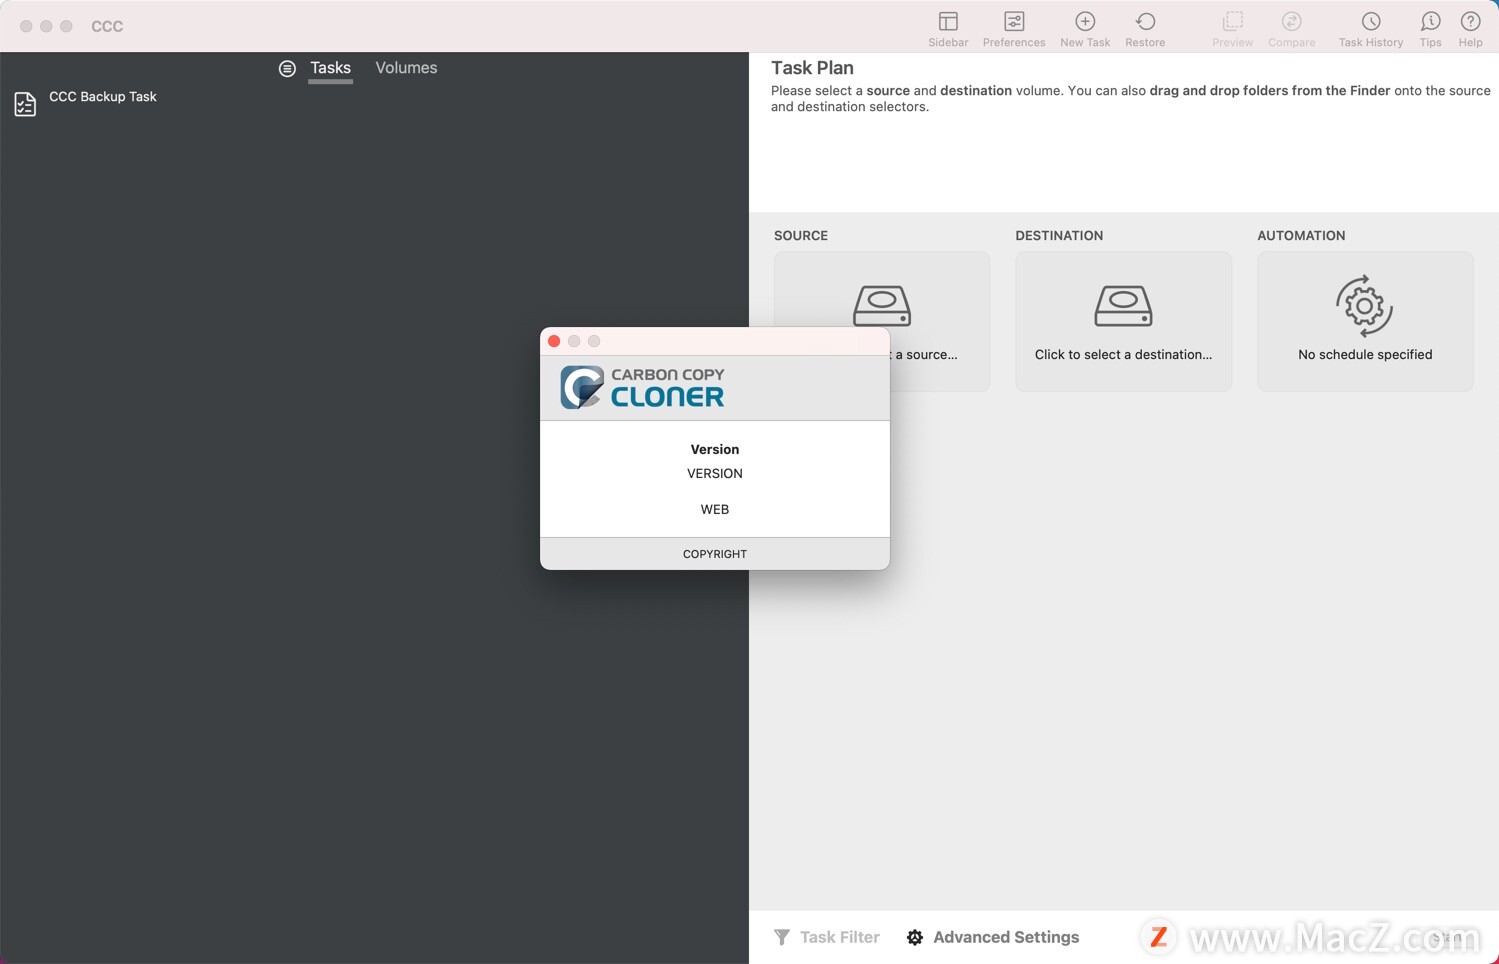
Task: Click the CCC Backup Task document icon
Action: tap(25, 104)
